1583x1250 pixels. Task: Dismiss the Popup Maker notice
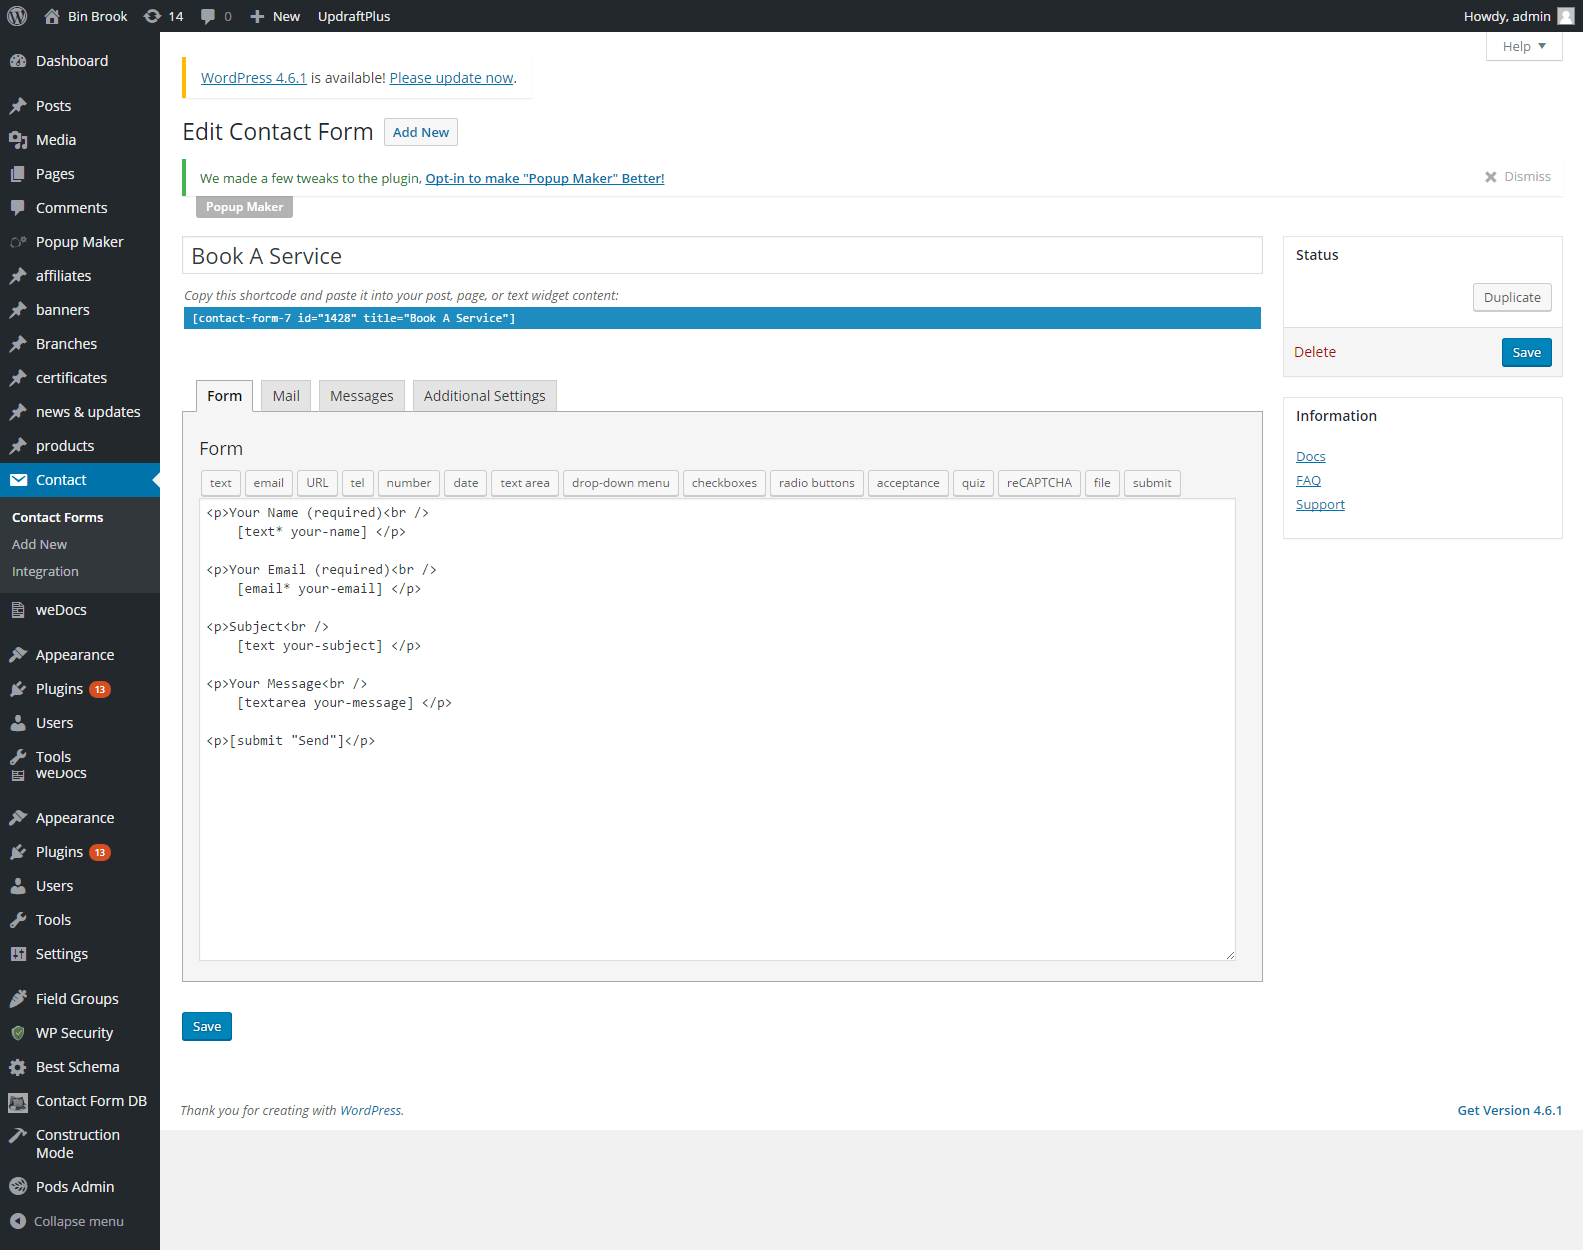click(1517, 177)
